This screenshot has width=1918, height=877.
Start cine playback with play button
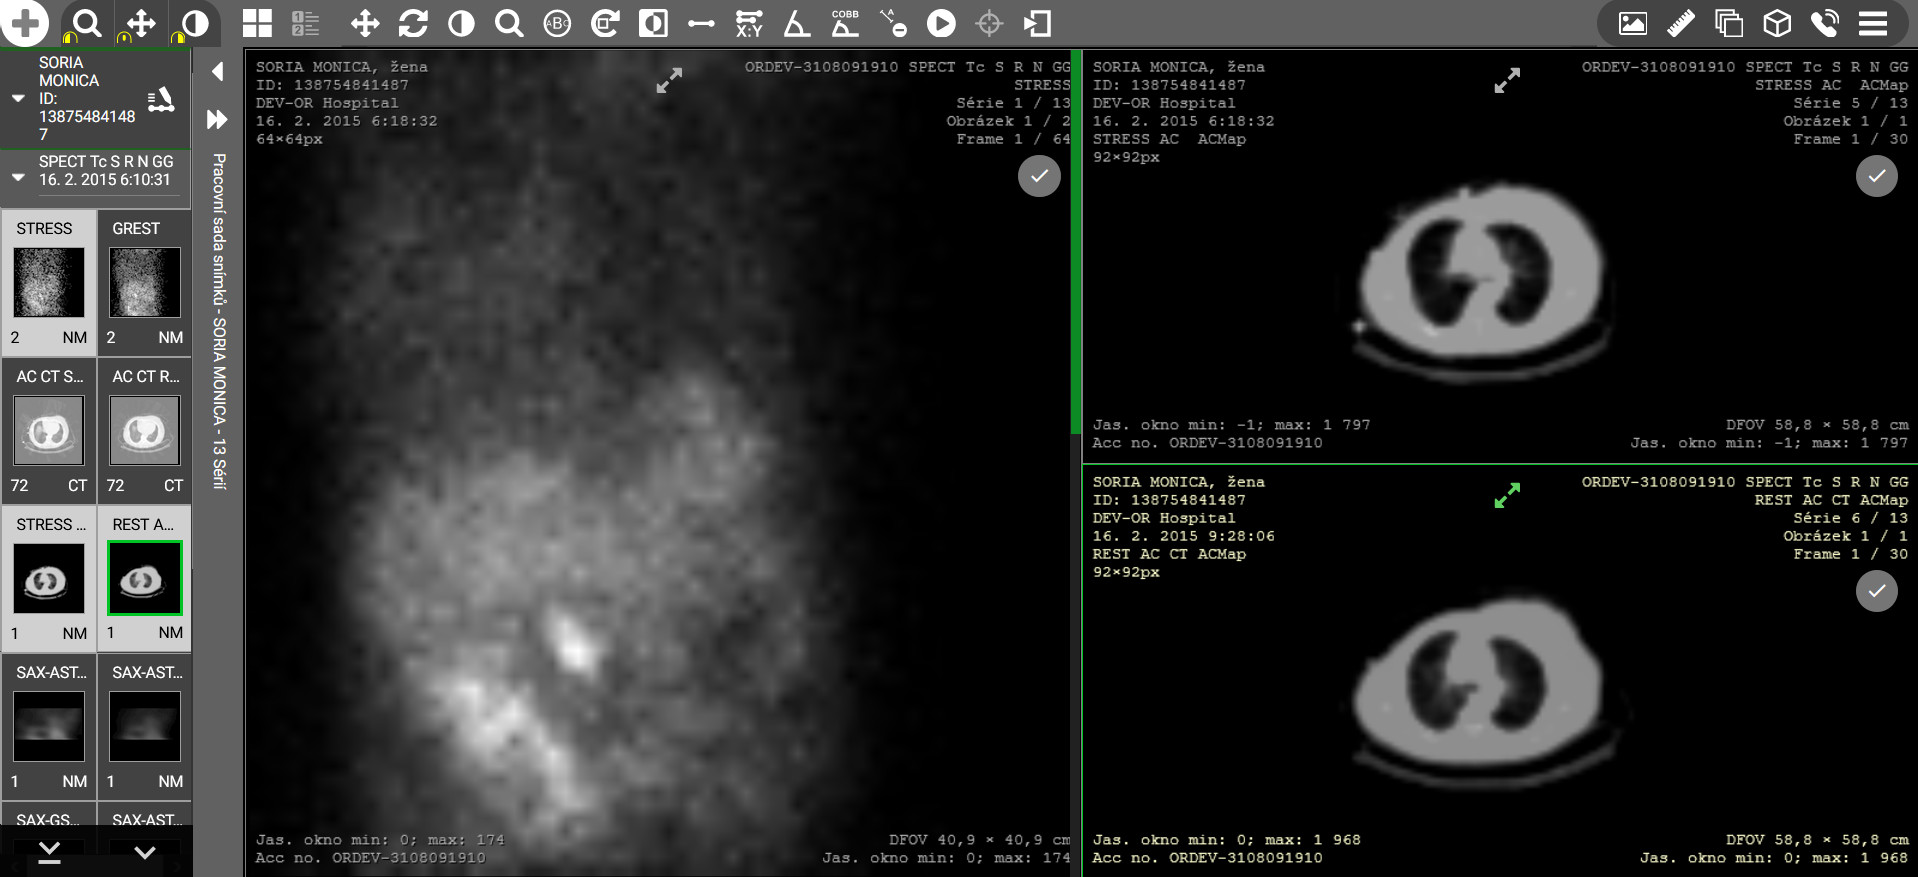coord(941,23)
